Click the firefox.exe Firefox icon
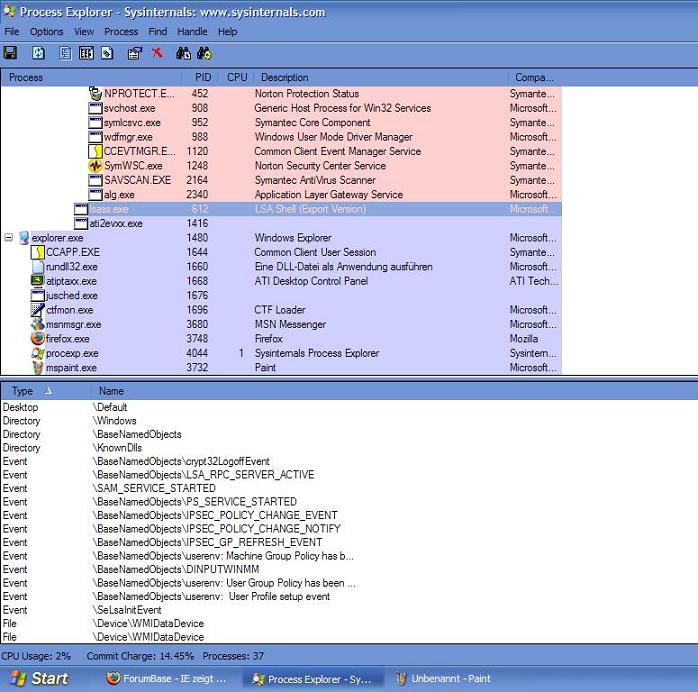Image resolution: width=698 pixels, height=692 pixels. (38, 339)
